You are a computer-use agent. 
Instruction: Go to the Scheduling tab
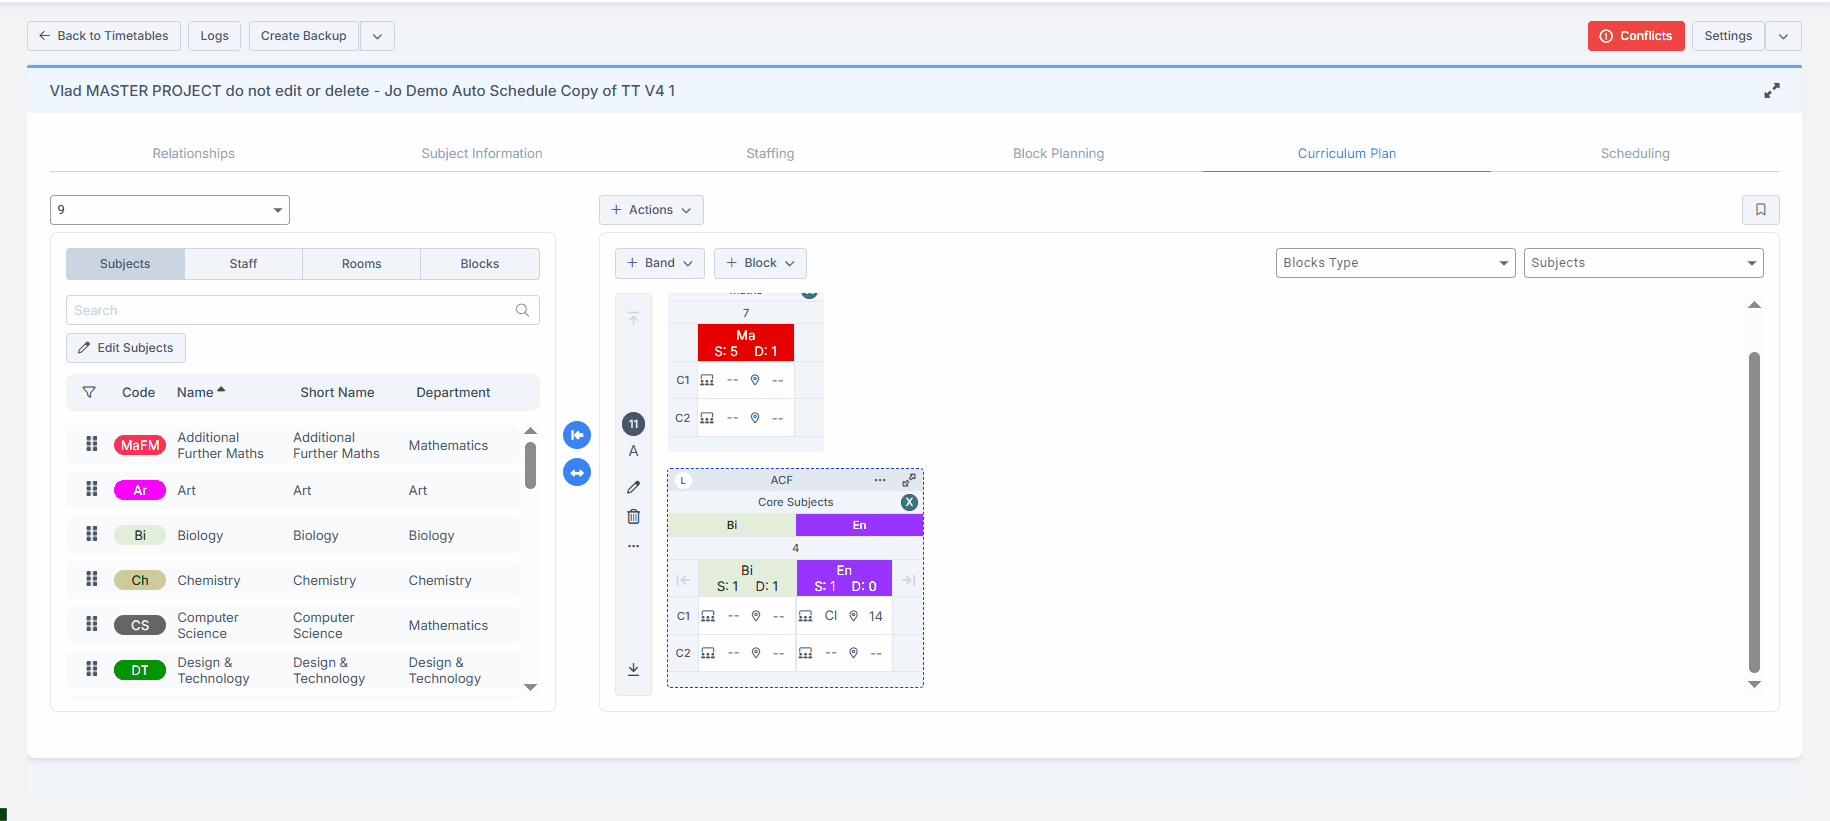click(x=1634, y=154)
